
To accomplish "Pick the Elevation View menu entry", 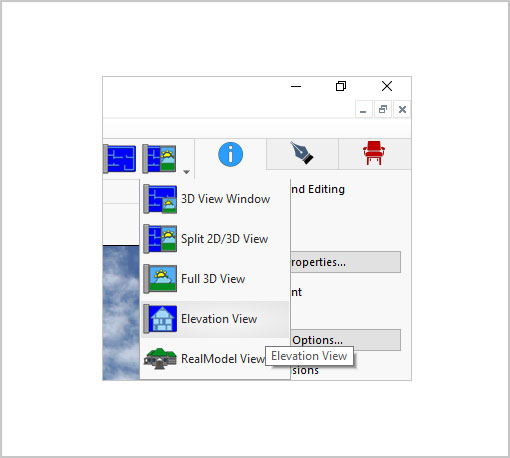I will click(x=215, y=319).
